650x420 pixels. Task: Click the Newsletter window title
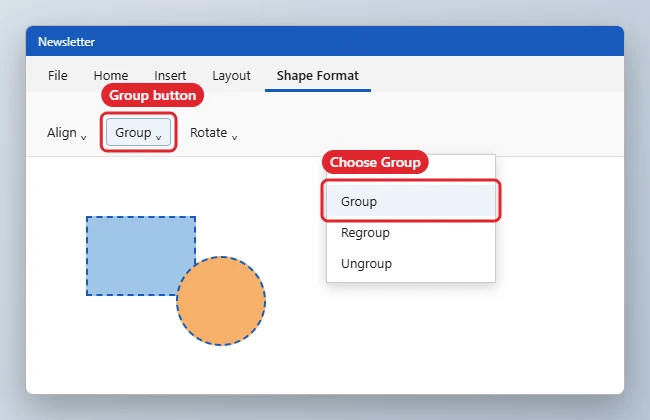[66, 42]
